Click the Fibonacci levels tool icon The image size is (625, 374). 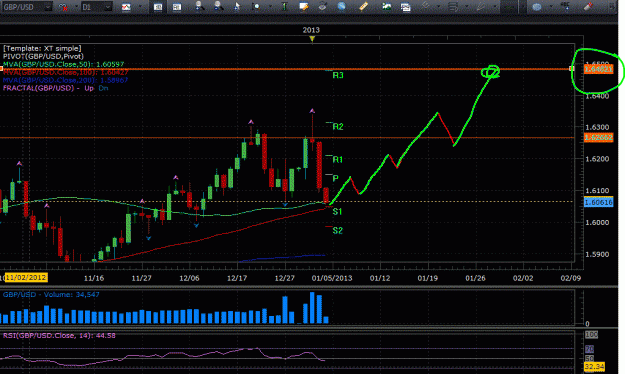point(453,7)
